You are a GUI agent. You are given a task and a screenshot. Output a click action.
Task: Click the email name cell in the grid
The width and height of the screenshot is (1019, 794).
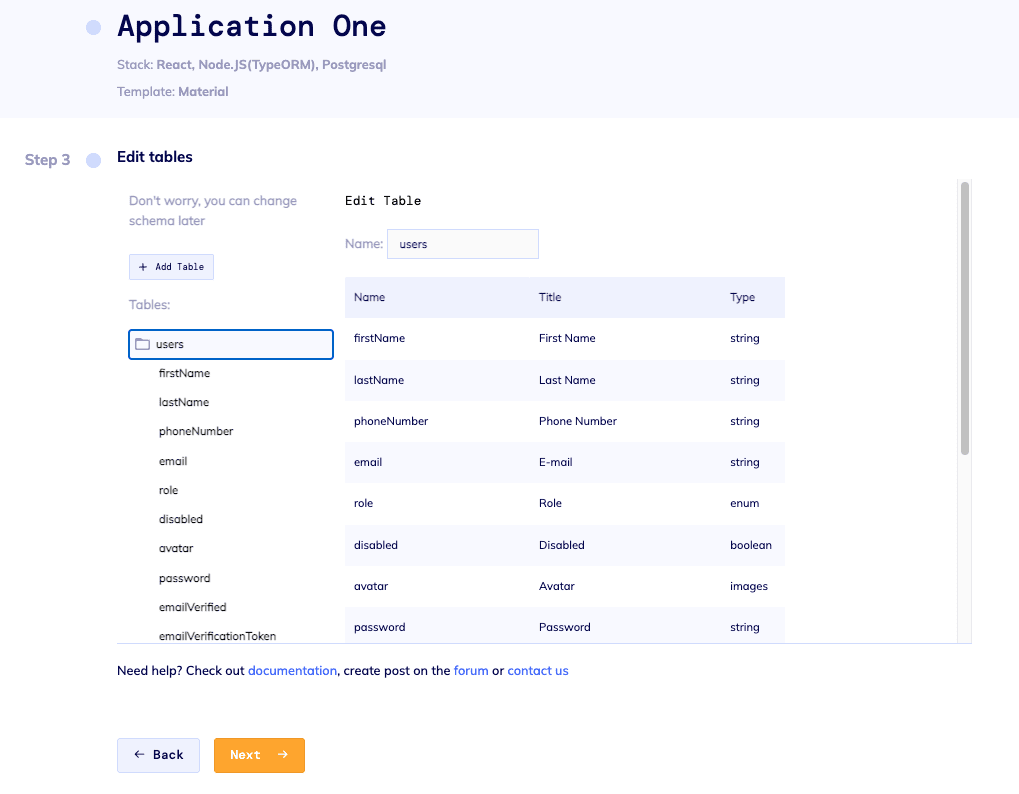368,463
